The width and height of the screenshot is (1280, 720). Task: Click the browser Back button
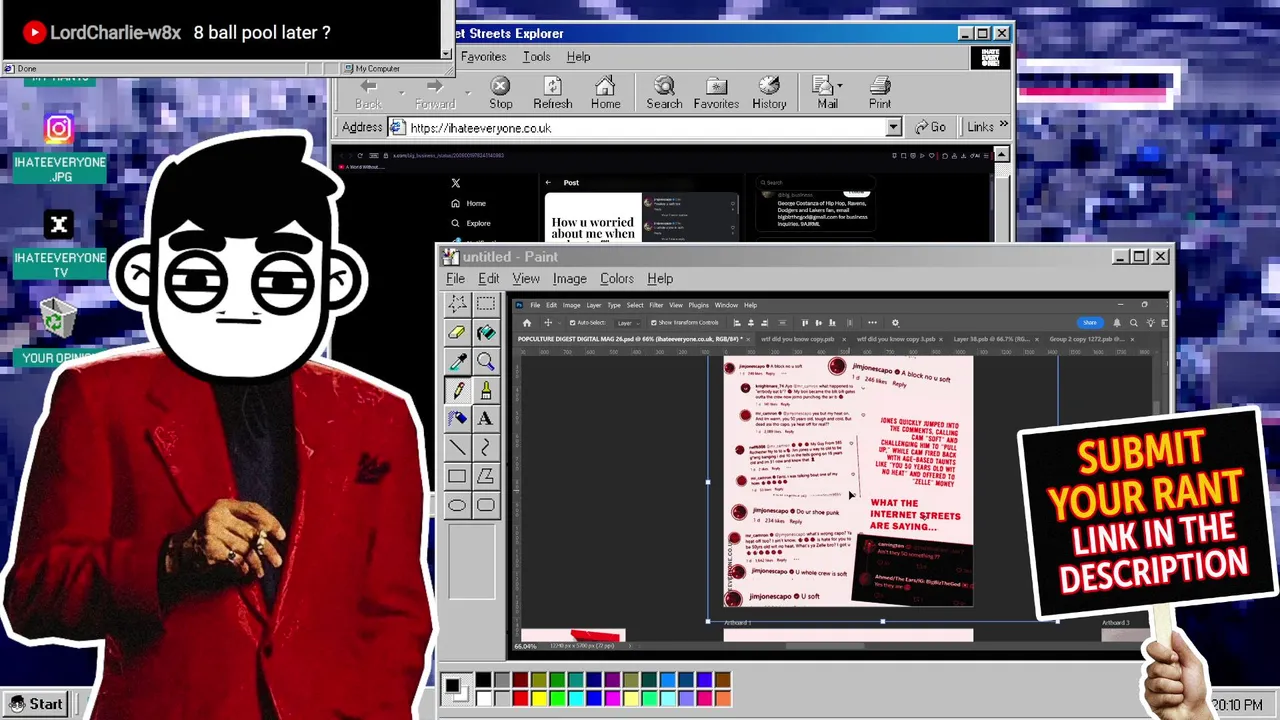pos(368,94)
